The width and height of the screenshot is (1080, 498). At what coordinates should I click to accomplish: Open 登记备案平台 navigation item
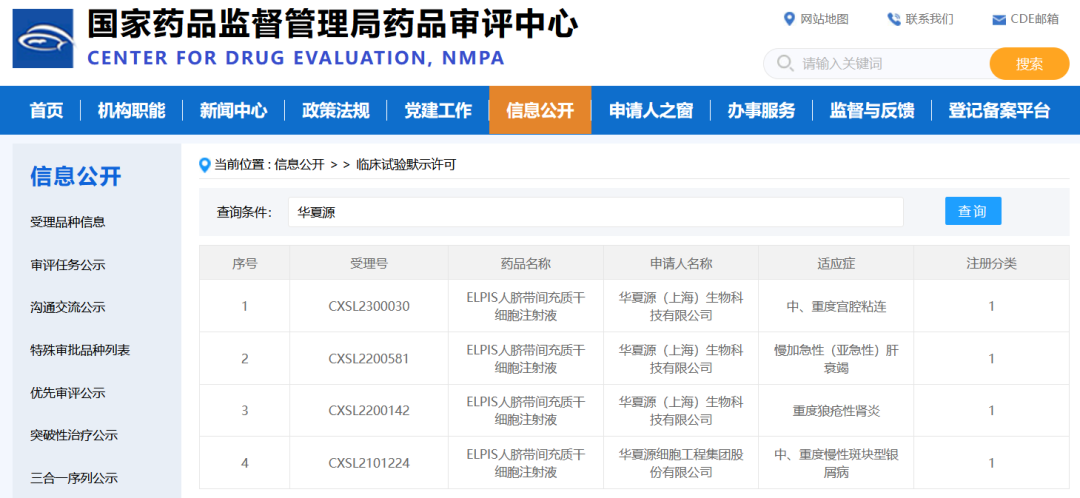pos(999,110)
